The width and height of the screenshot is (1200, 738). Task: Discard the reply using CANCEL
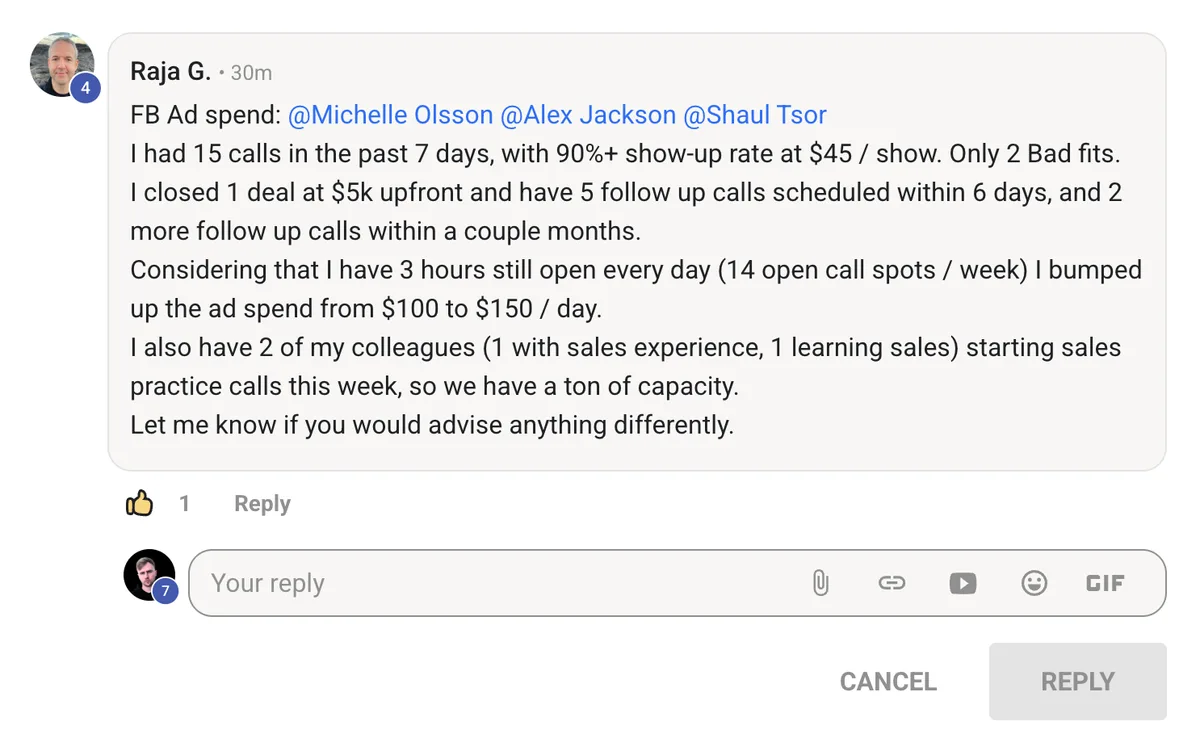(x=887, y=681)
